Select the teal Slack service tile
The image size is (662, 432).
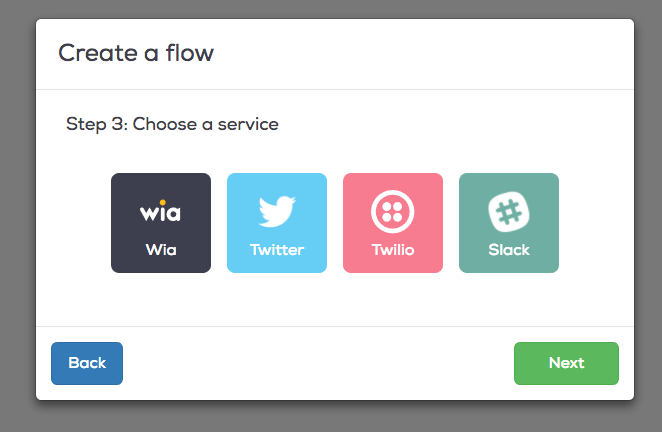pos(509,223)
